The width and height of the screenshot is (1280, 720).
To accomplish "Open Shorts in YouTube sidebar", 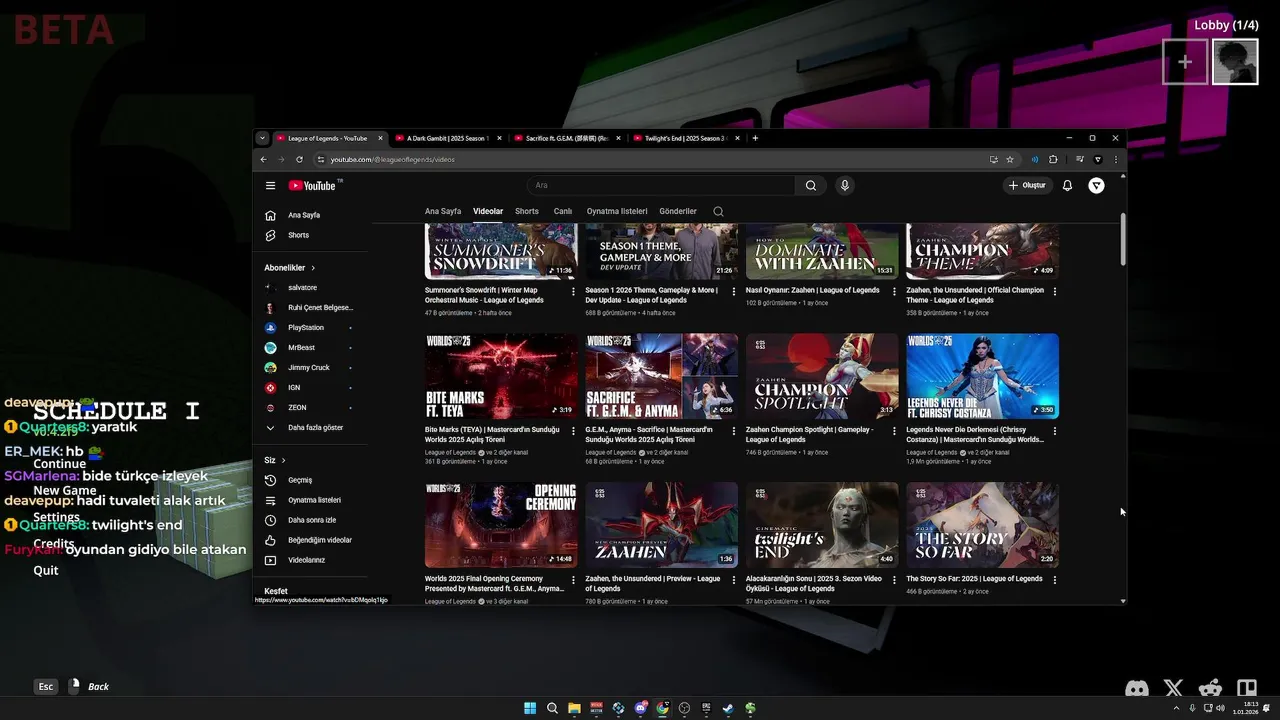I will coord(312,235).
